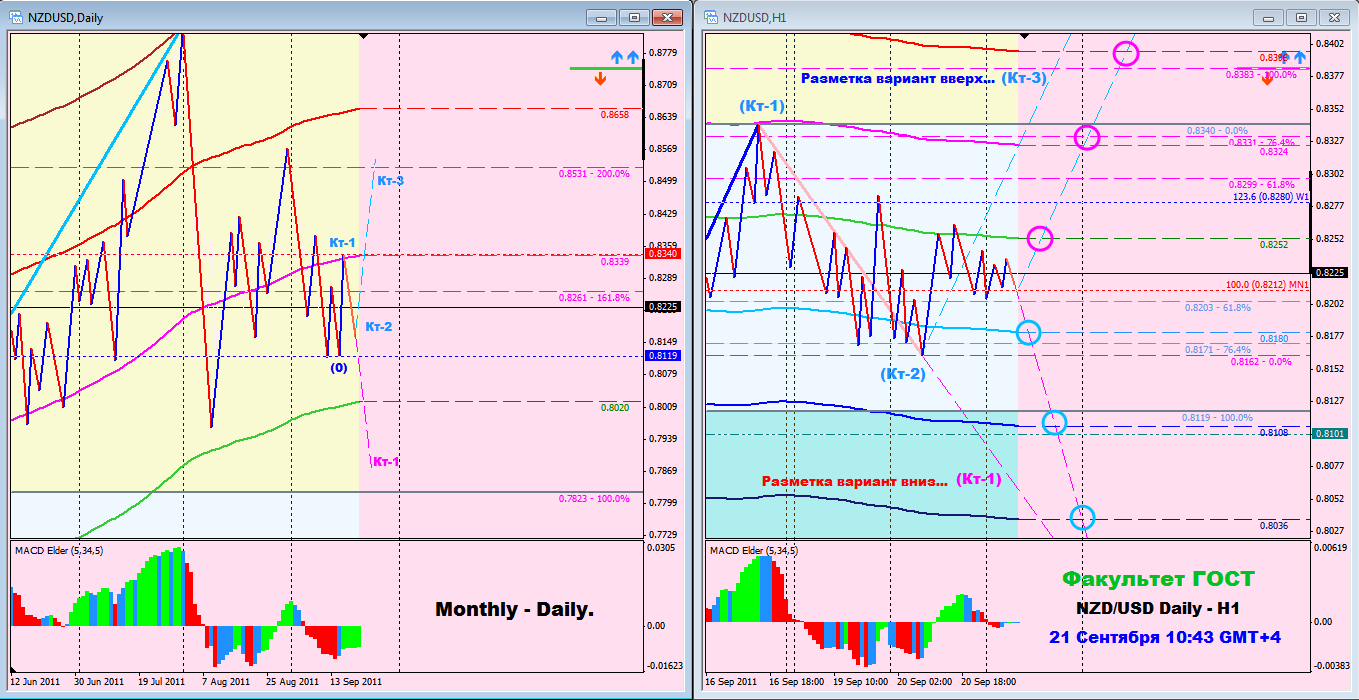Click the teal 0.8101 price tag in H1 chart
This screenshot has height=700, width=1359.
pyautogui.click(x=1331, y=433)
